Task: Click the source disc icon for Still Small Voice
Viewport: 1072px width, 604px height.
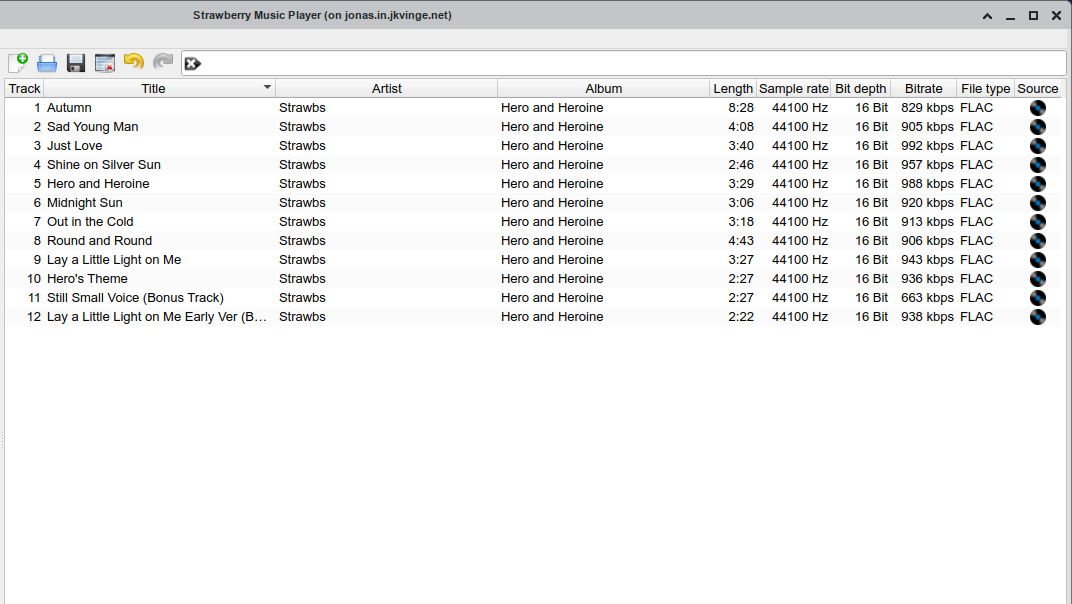Action: tap(1038, 298)
